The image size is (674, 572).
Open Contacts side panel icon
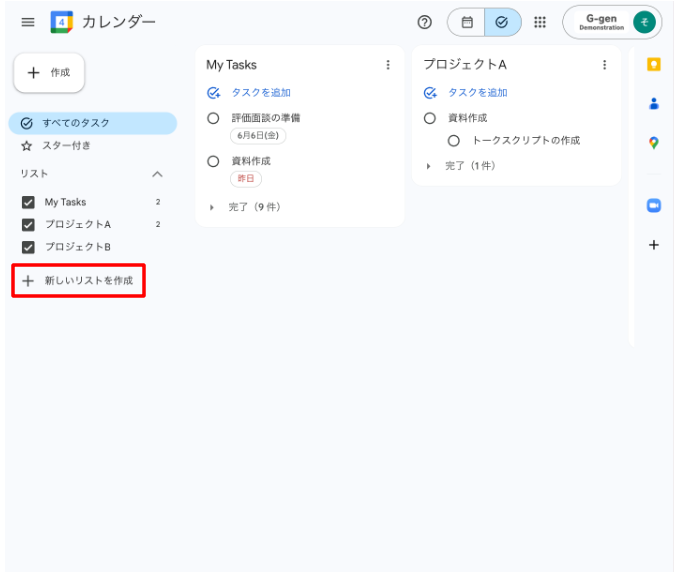[654, 104]
